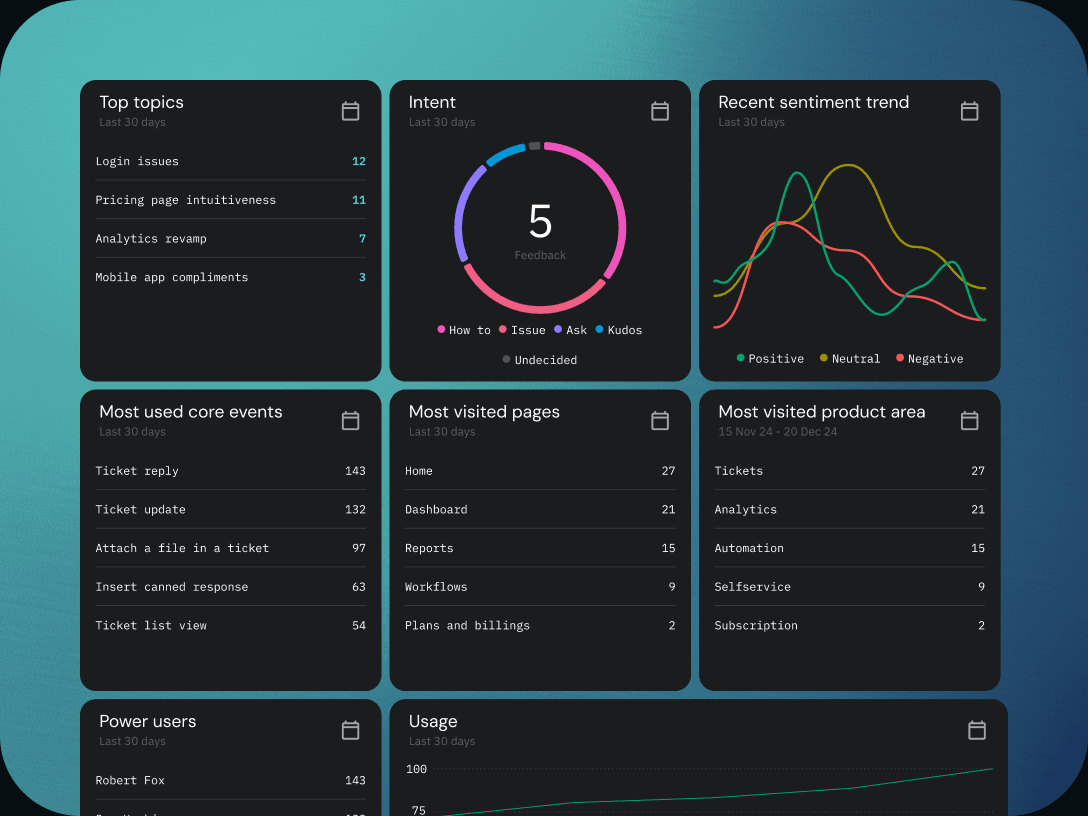
Task: Open the Ticket reply event row
Action: point(230,470)
